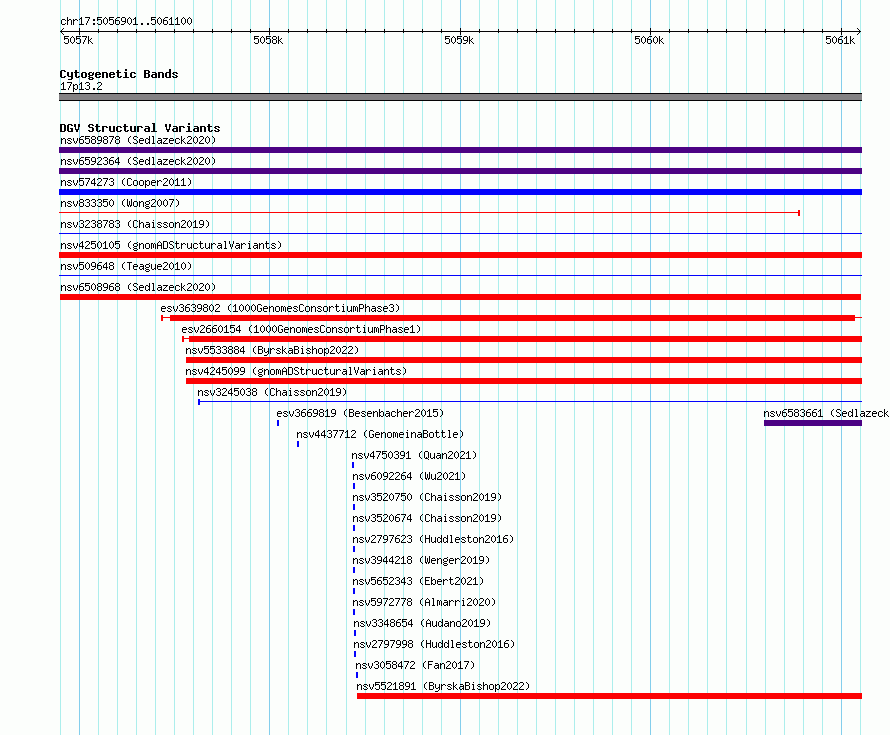Click the red bar under esv2660154
The width and height of the screenshot is (890, 735).
pos(522,339)
